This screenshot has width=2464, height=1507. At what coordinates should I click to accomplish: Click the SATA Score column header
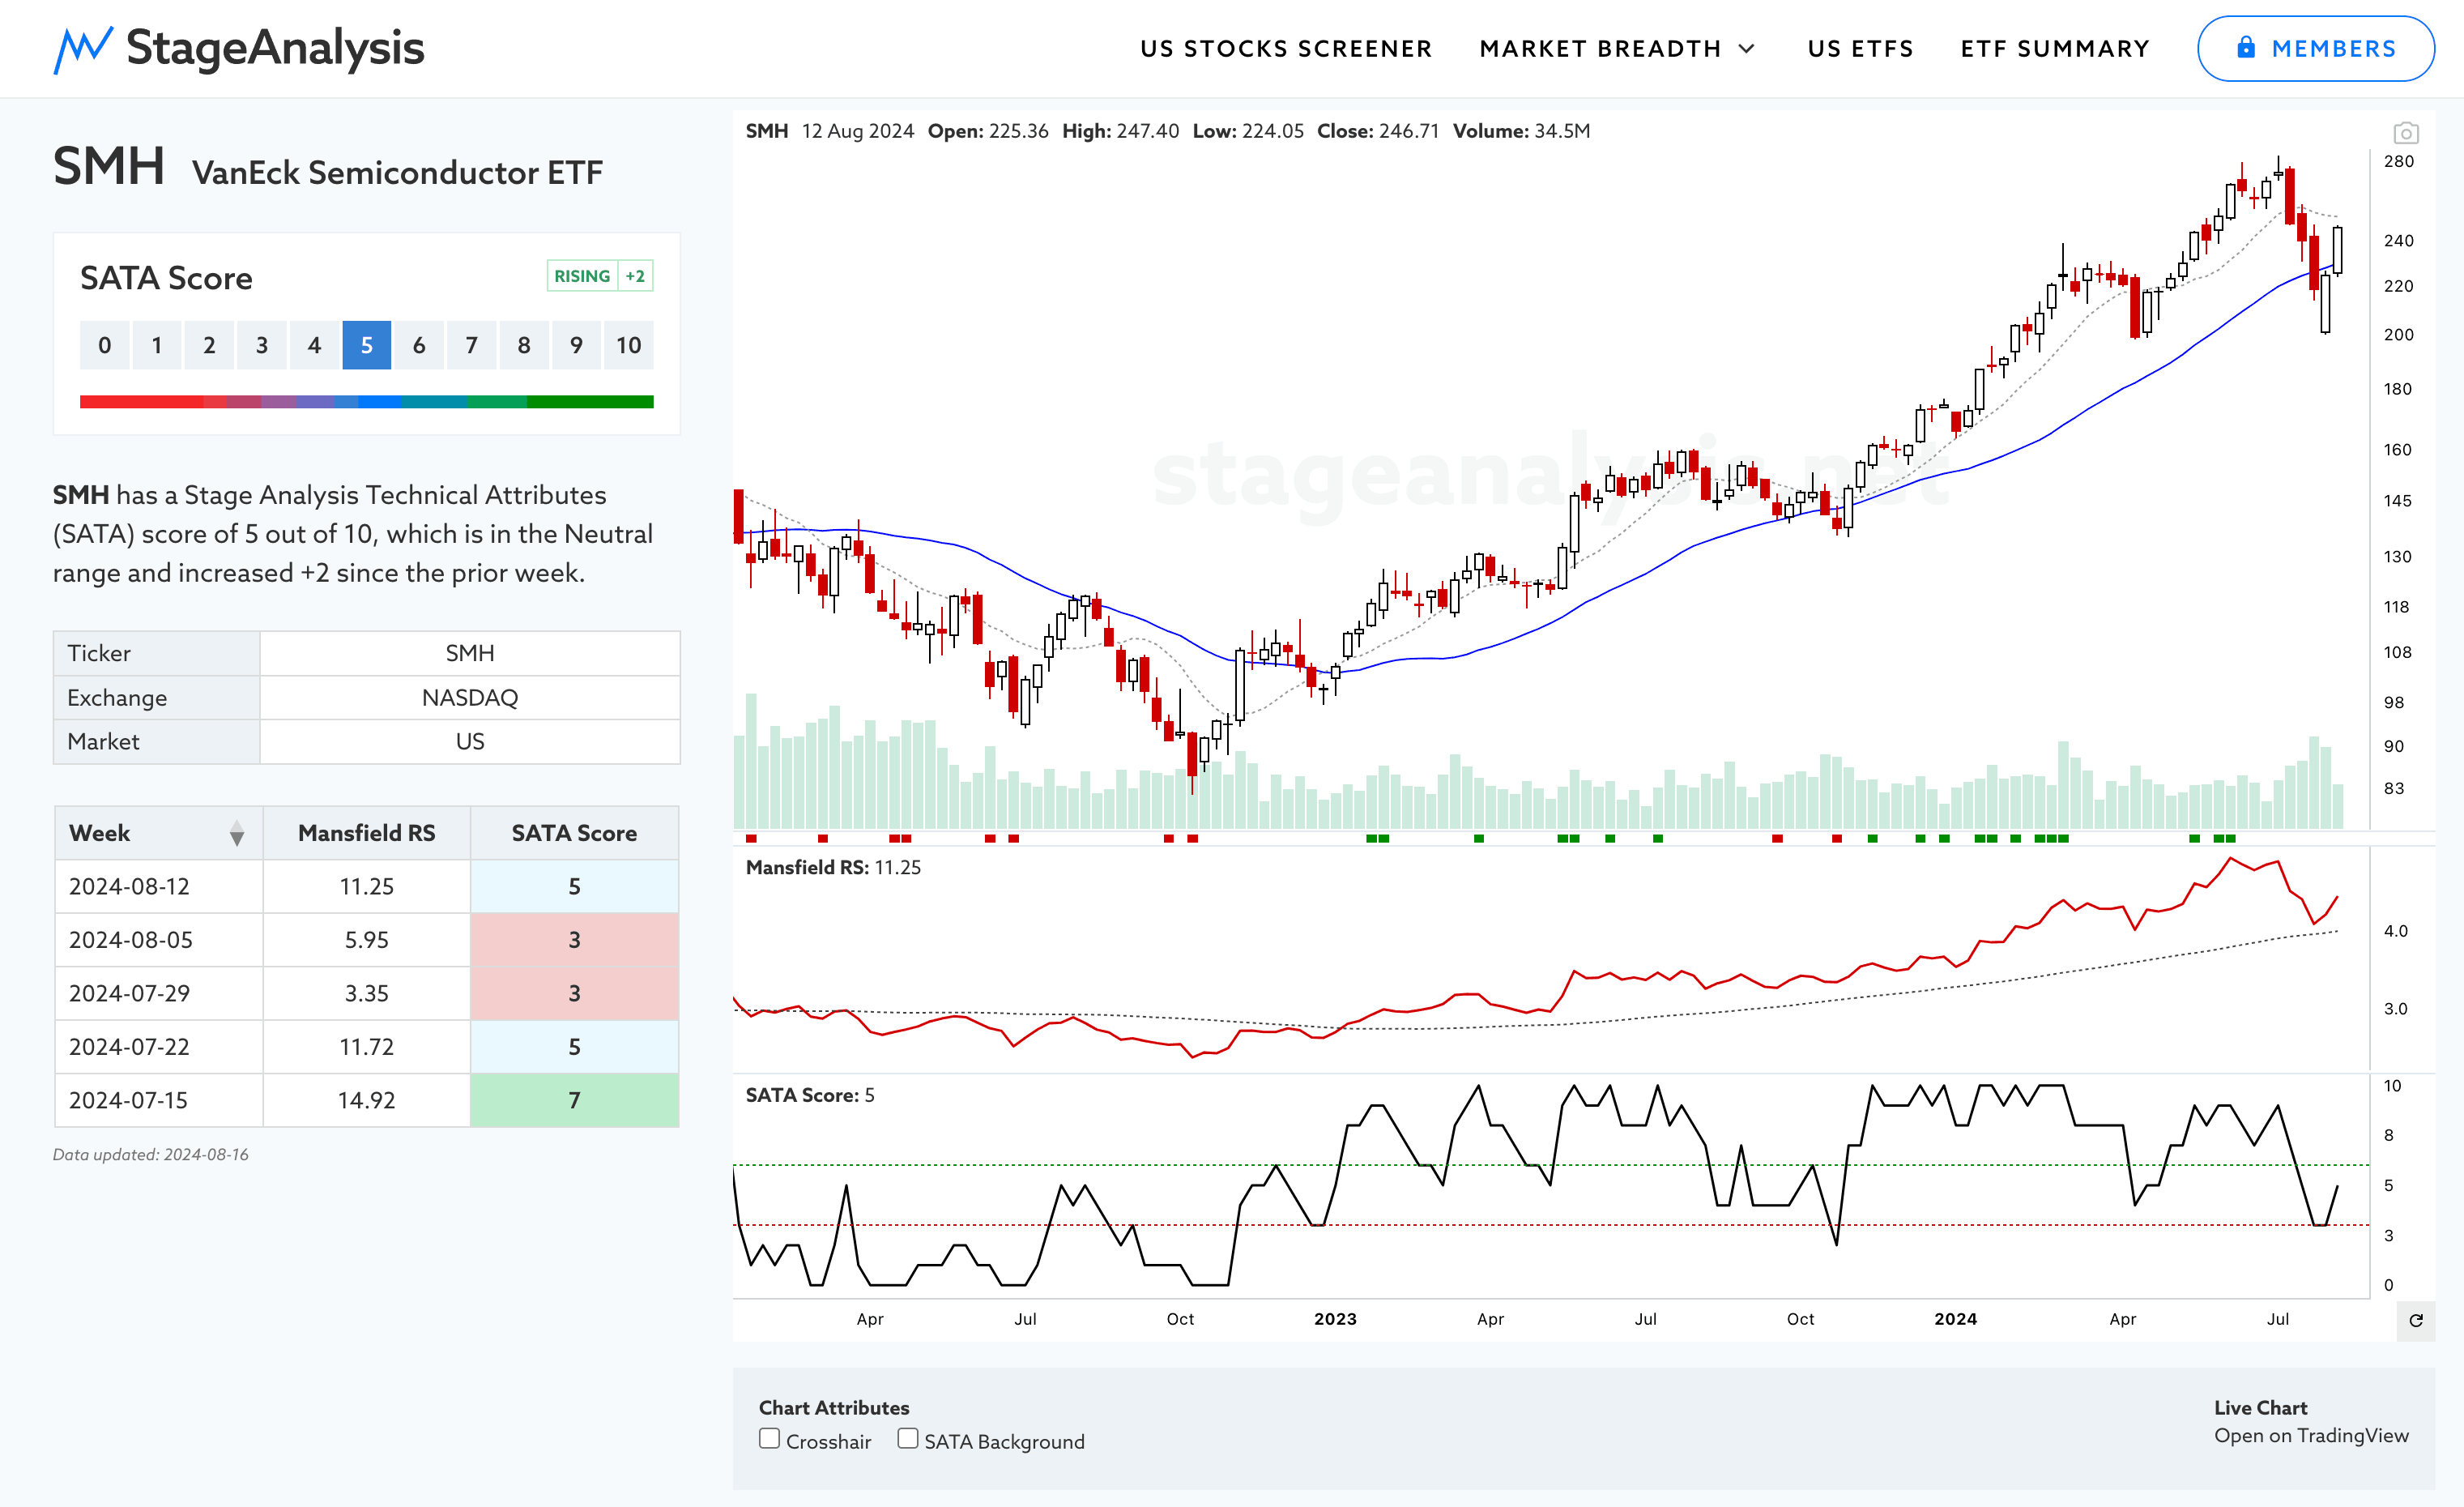point(574,833)
